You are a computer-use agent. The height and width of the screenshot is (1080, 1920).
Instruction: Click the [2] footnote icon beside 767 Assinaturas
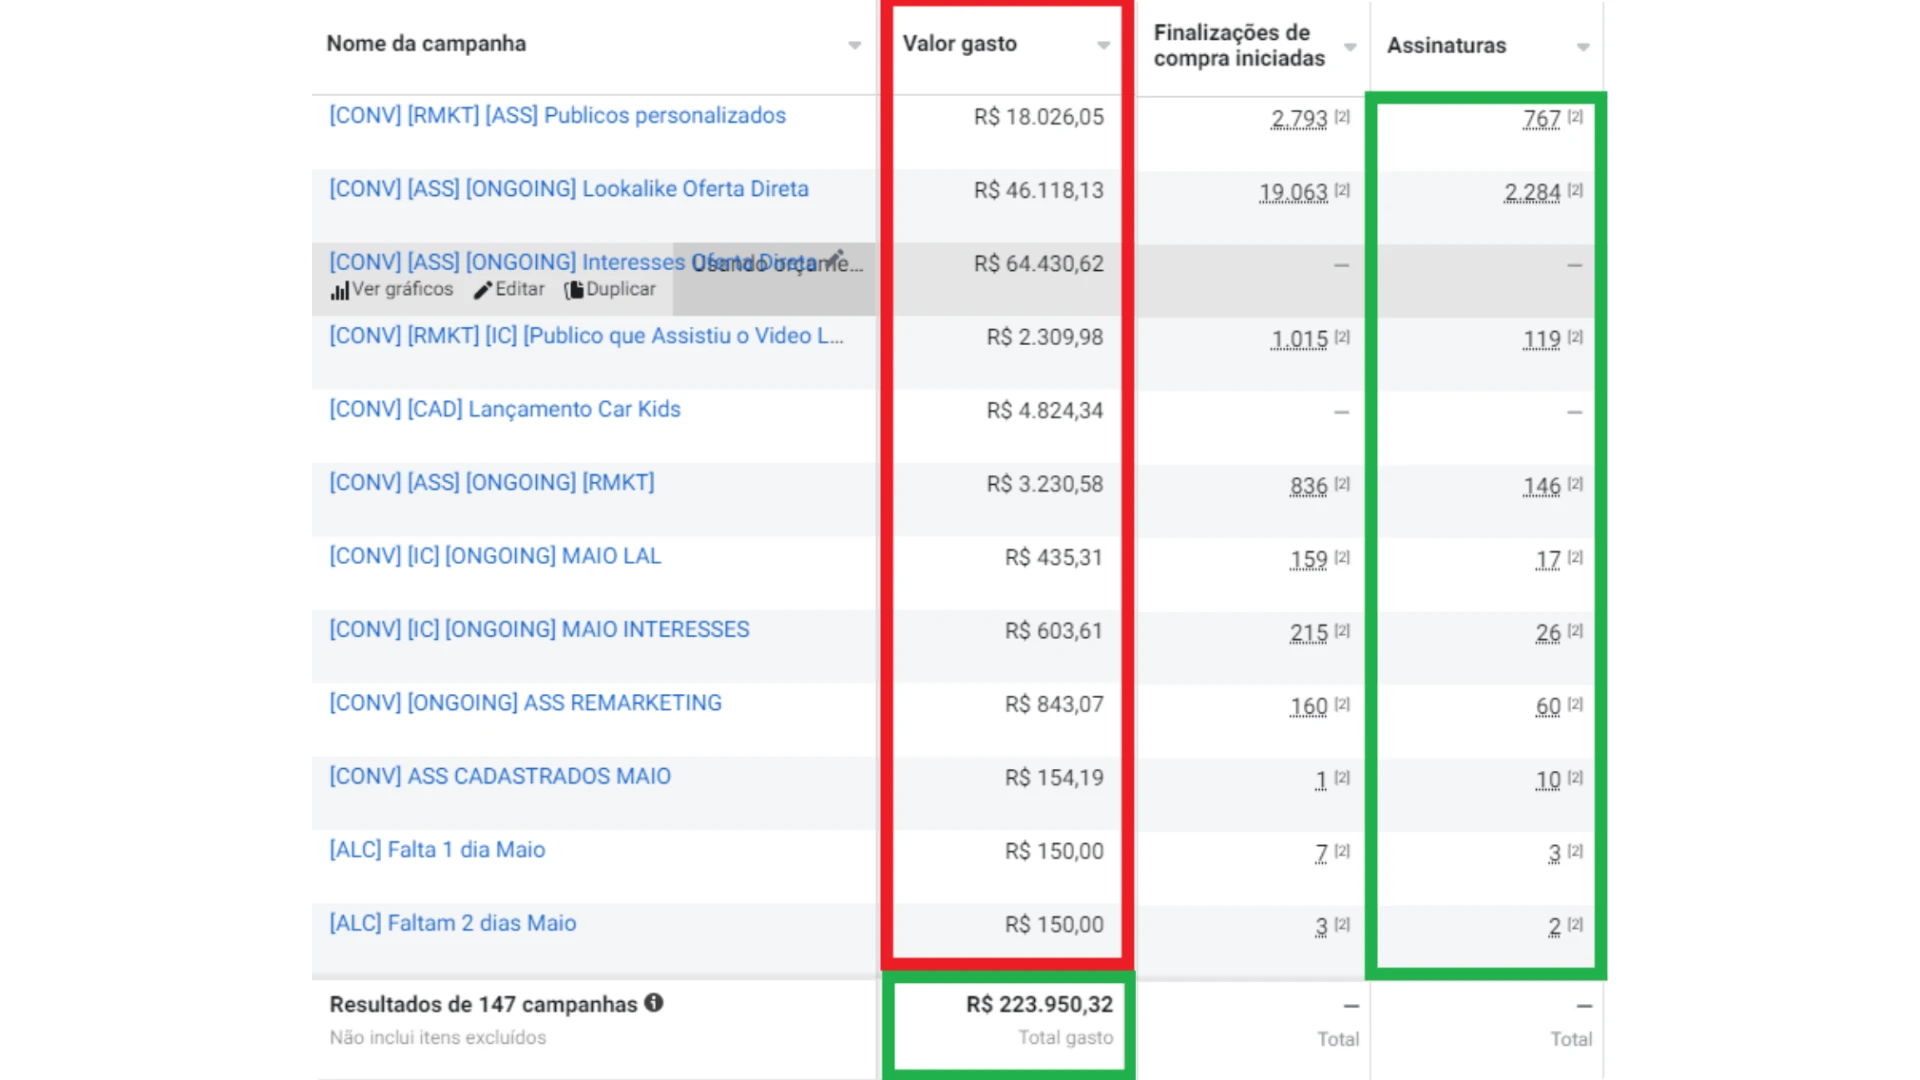coord(1575,117)
